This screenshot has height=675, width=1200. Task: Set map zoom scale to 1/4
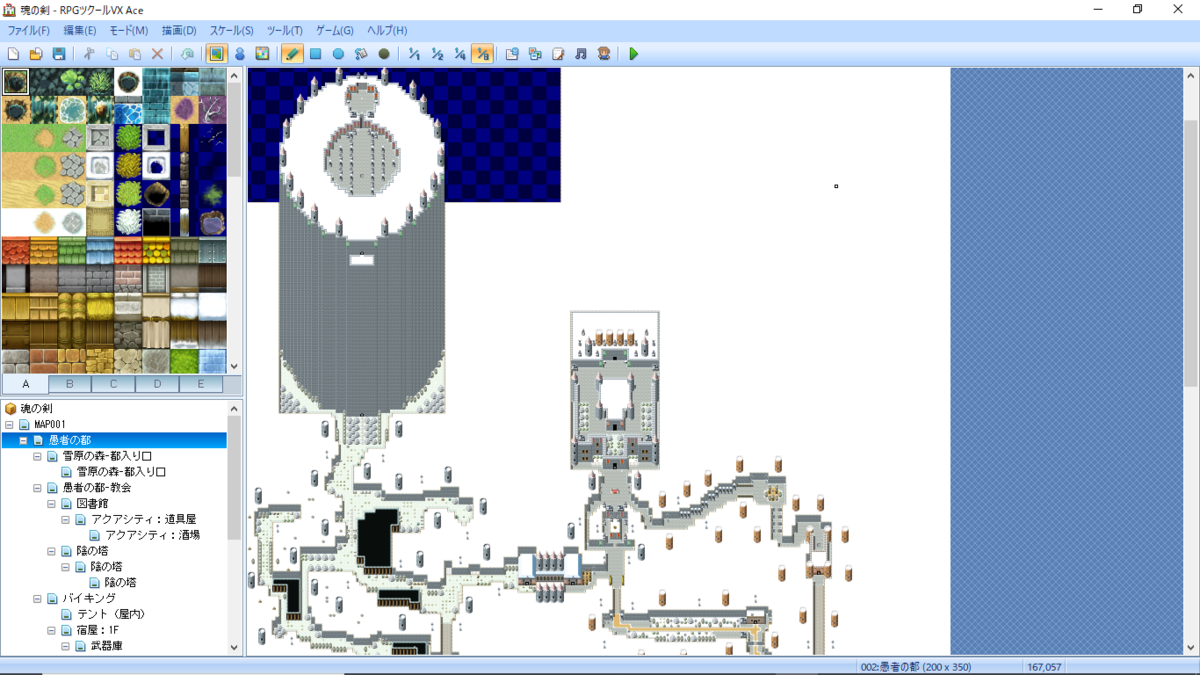pos(459,54)
